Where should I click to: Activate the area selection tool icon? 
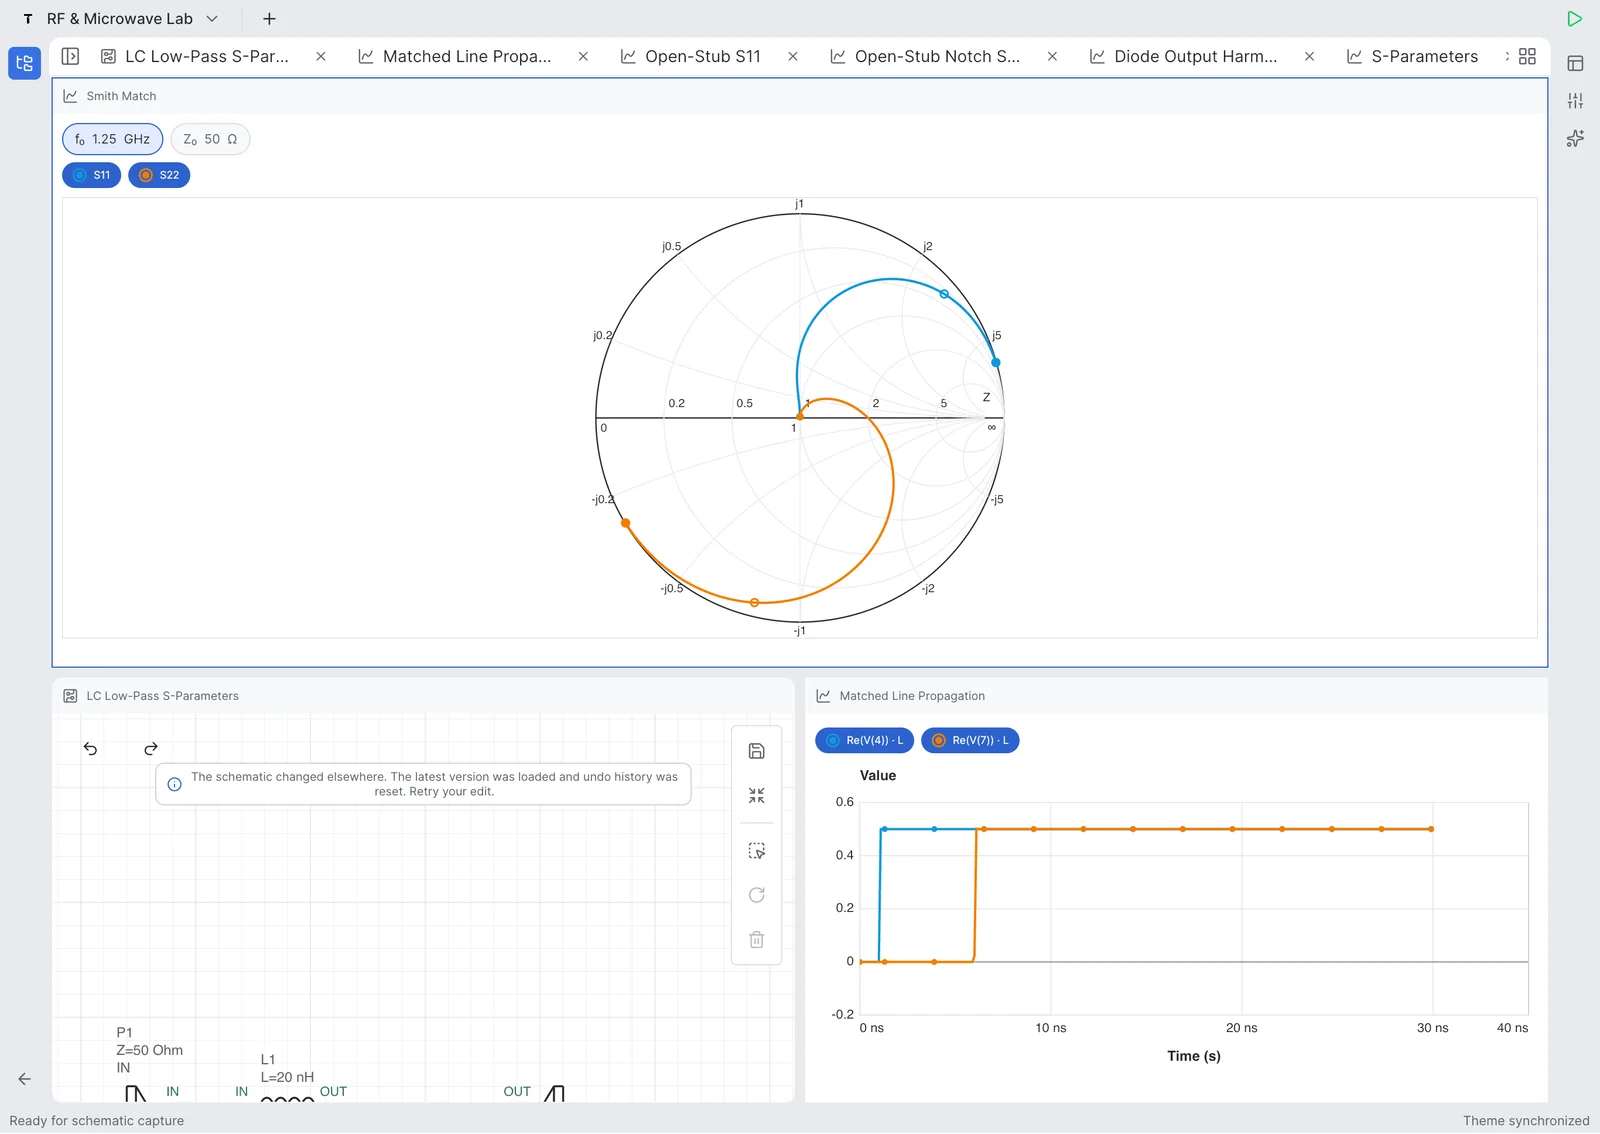coord(757,851)
